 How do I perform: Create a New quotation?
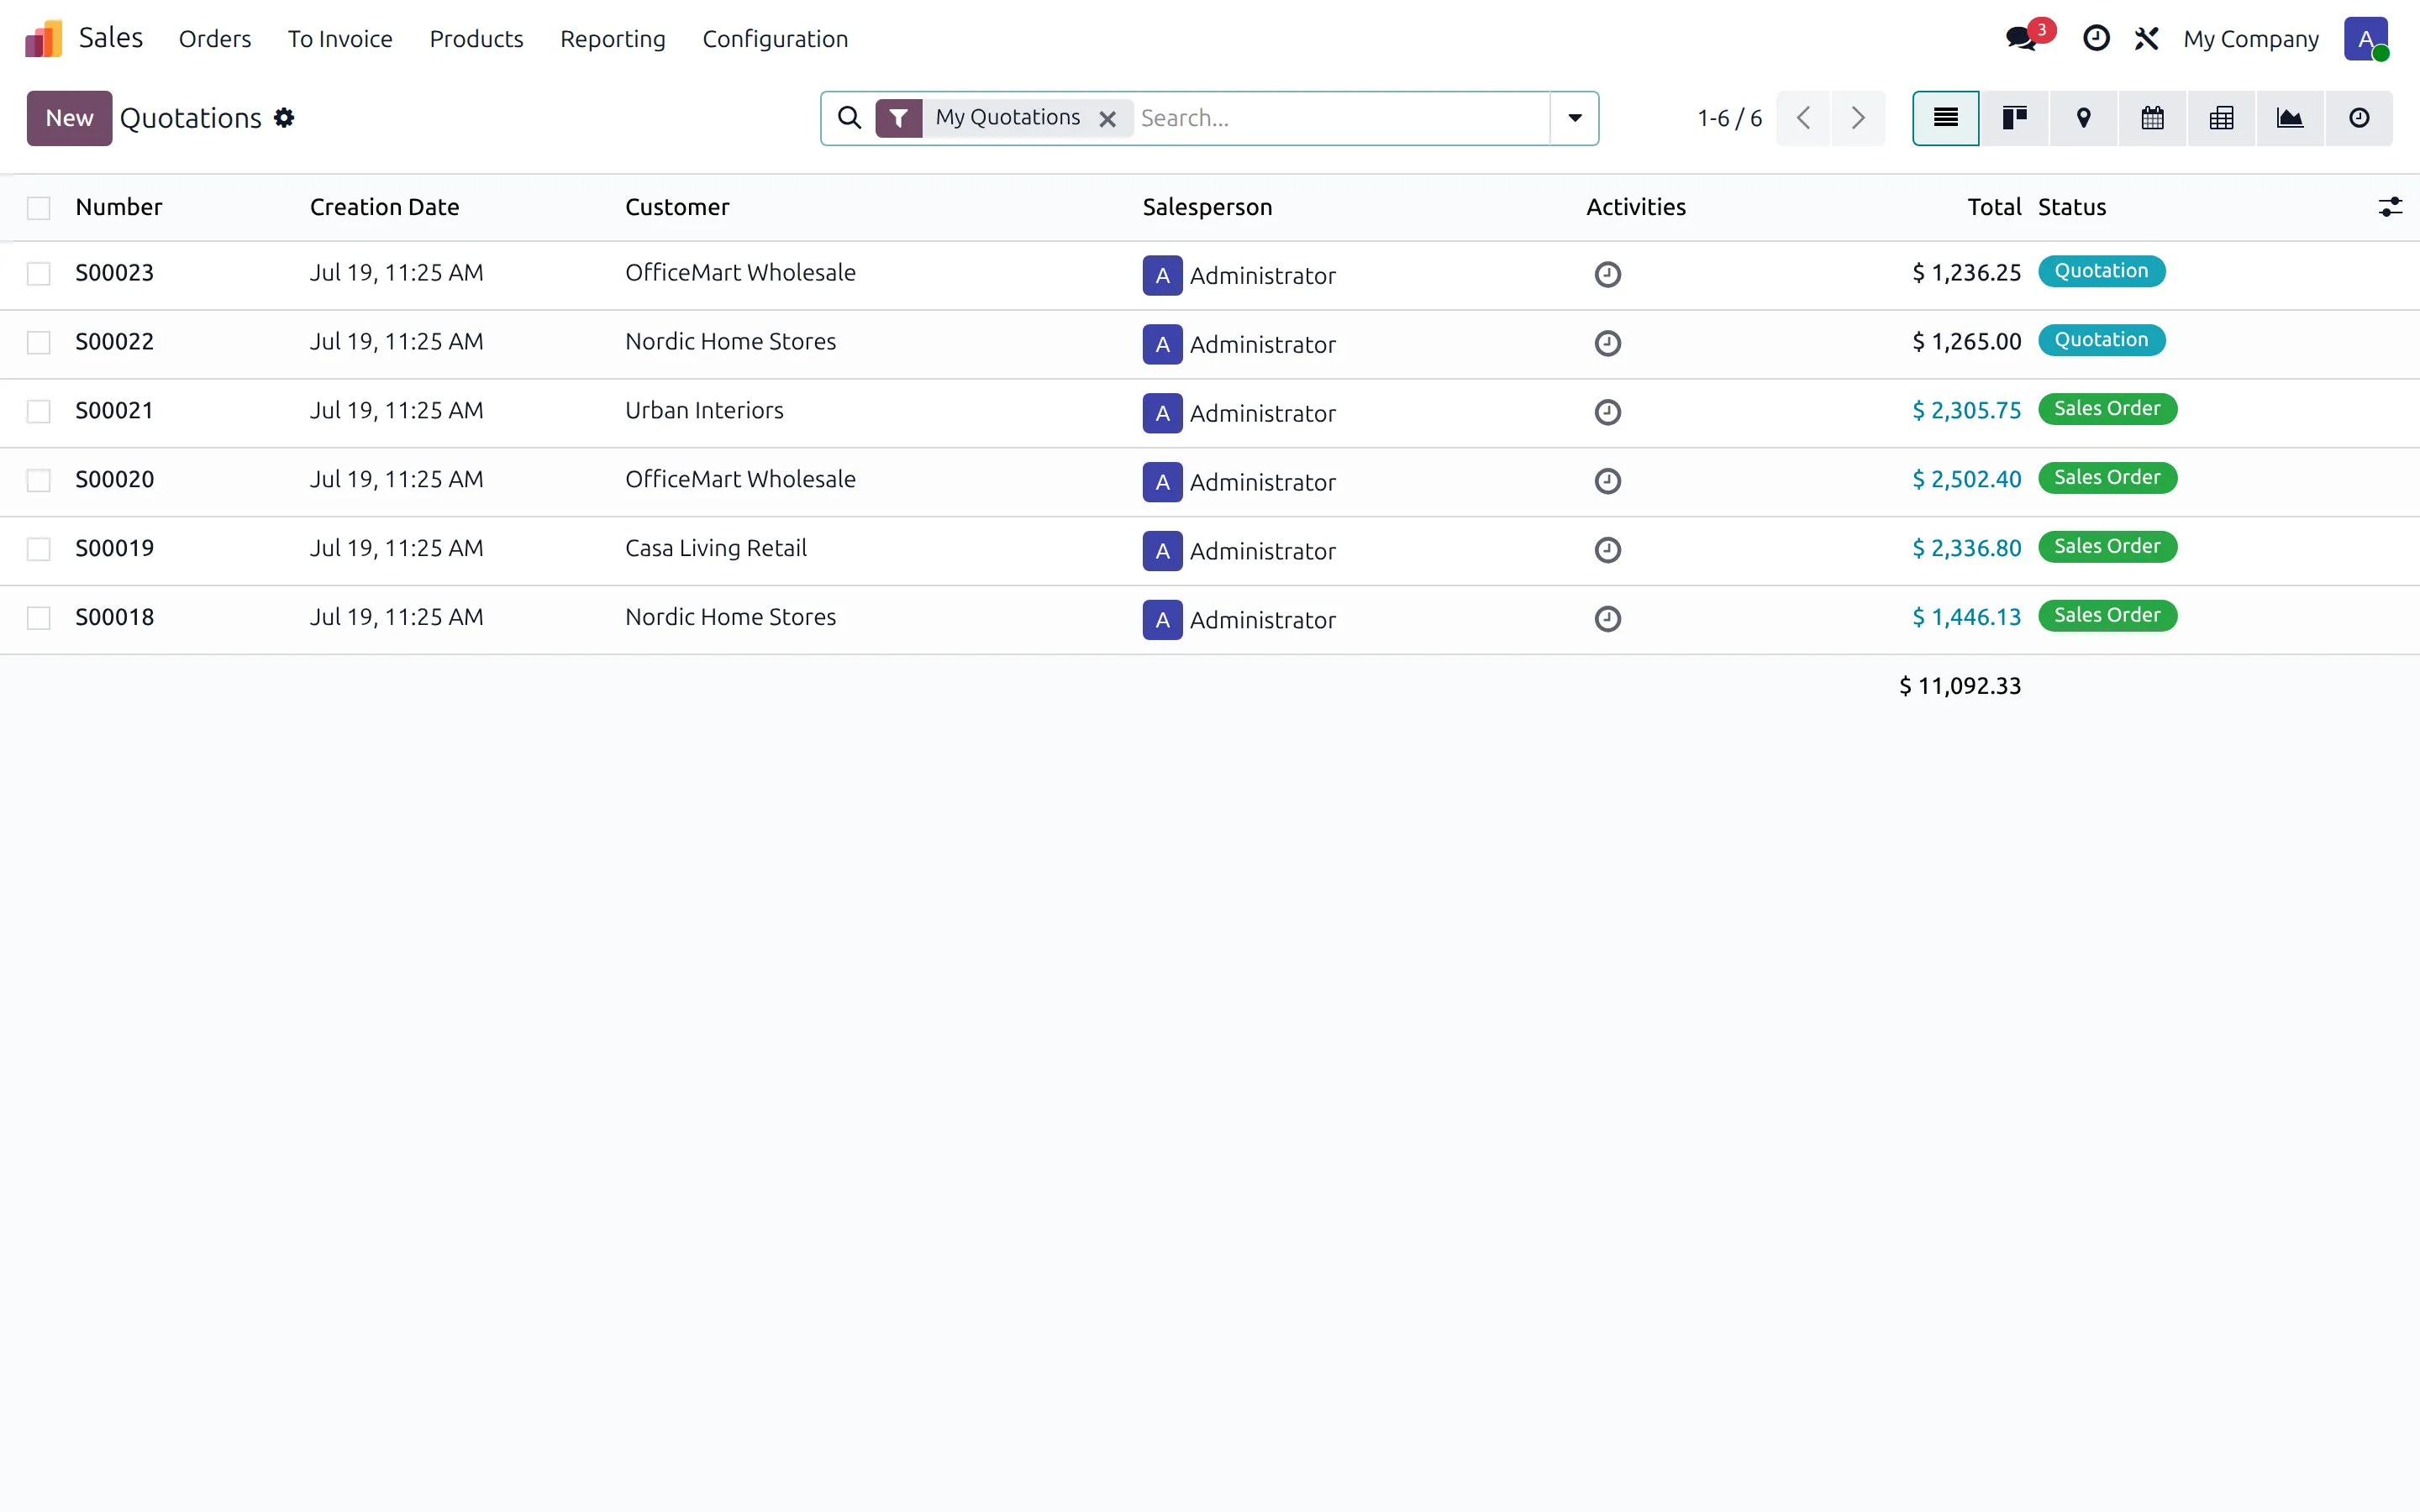pyautogui.click(x=69, y=118)
